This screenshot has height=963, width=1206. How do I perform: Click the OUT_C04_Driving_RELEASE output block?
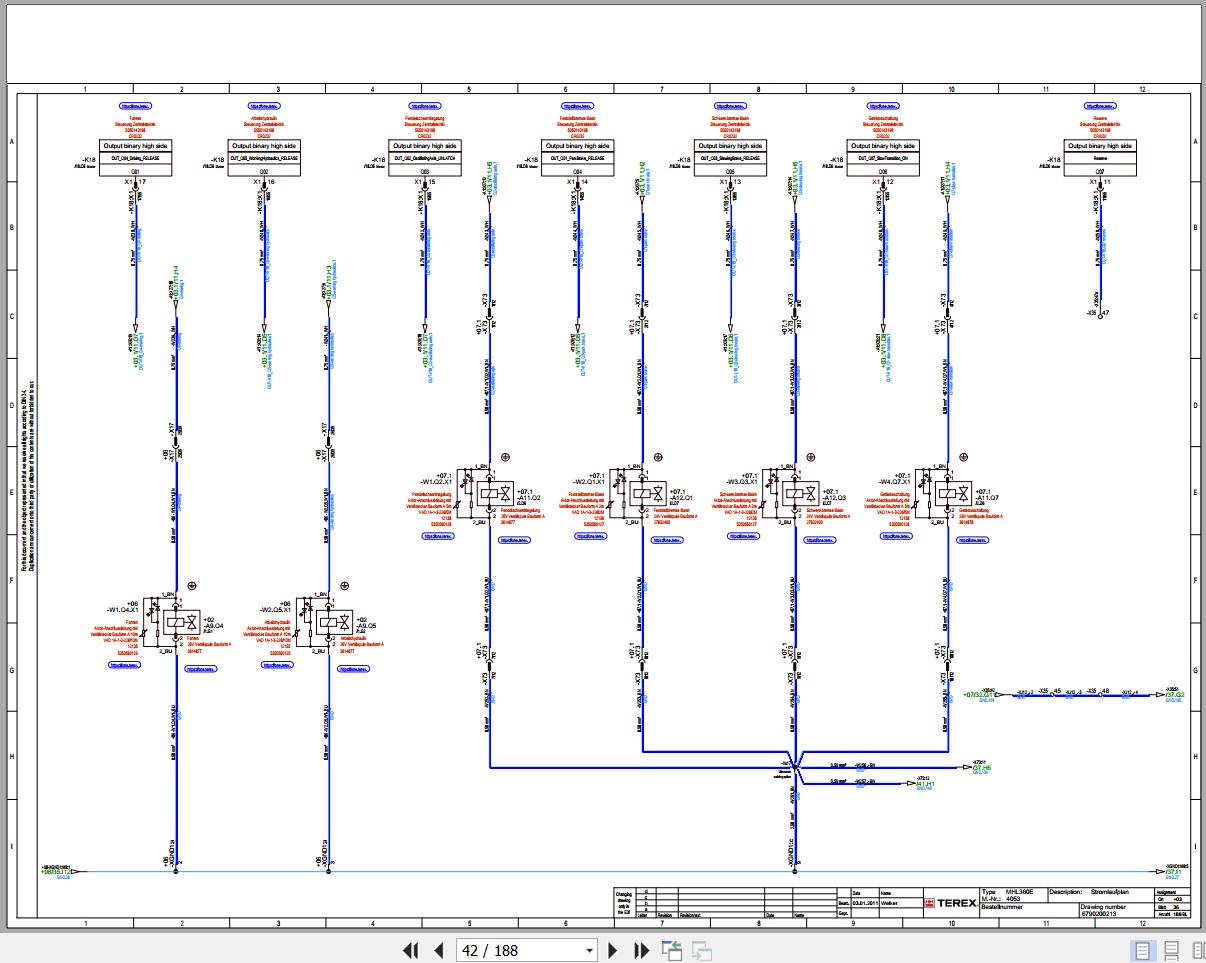135,158
